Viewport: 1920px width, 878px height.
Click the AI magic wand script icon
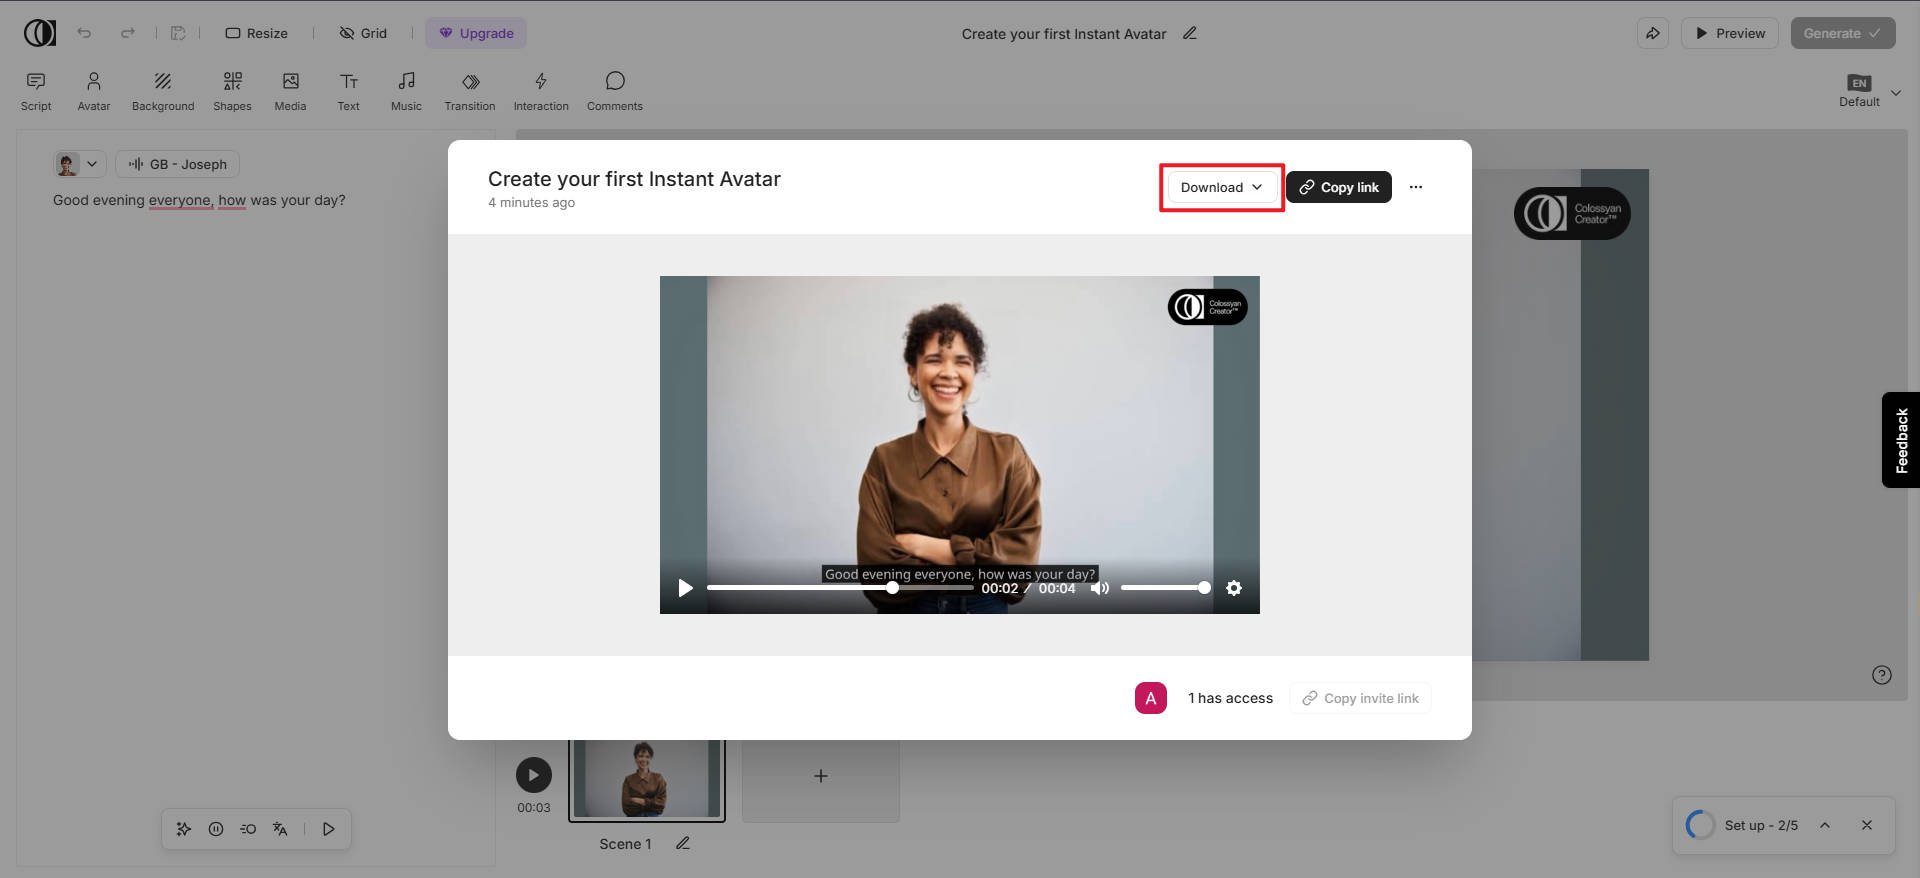tap(184, 829)
